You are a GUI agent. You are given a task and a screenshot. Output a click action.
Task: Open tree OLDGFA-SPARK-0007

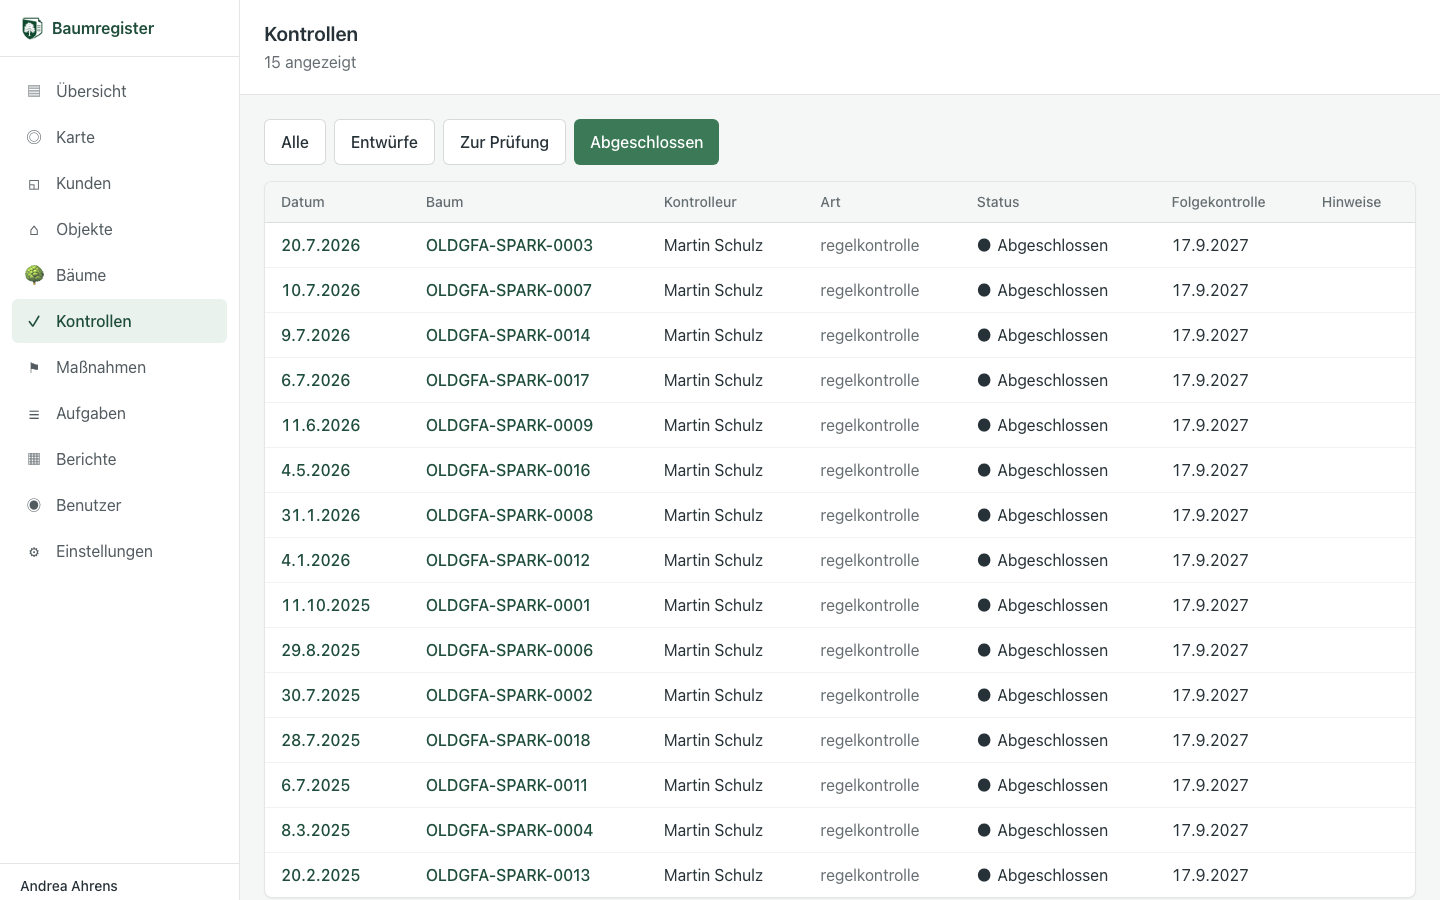(509, 290)
